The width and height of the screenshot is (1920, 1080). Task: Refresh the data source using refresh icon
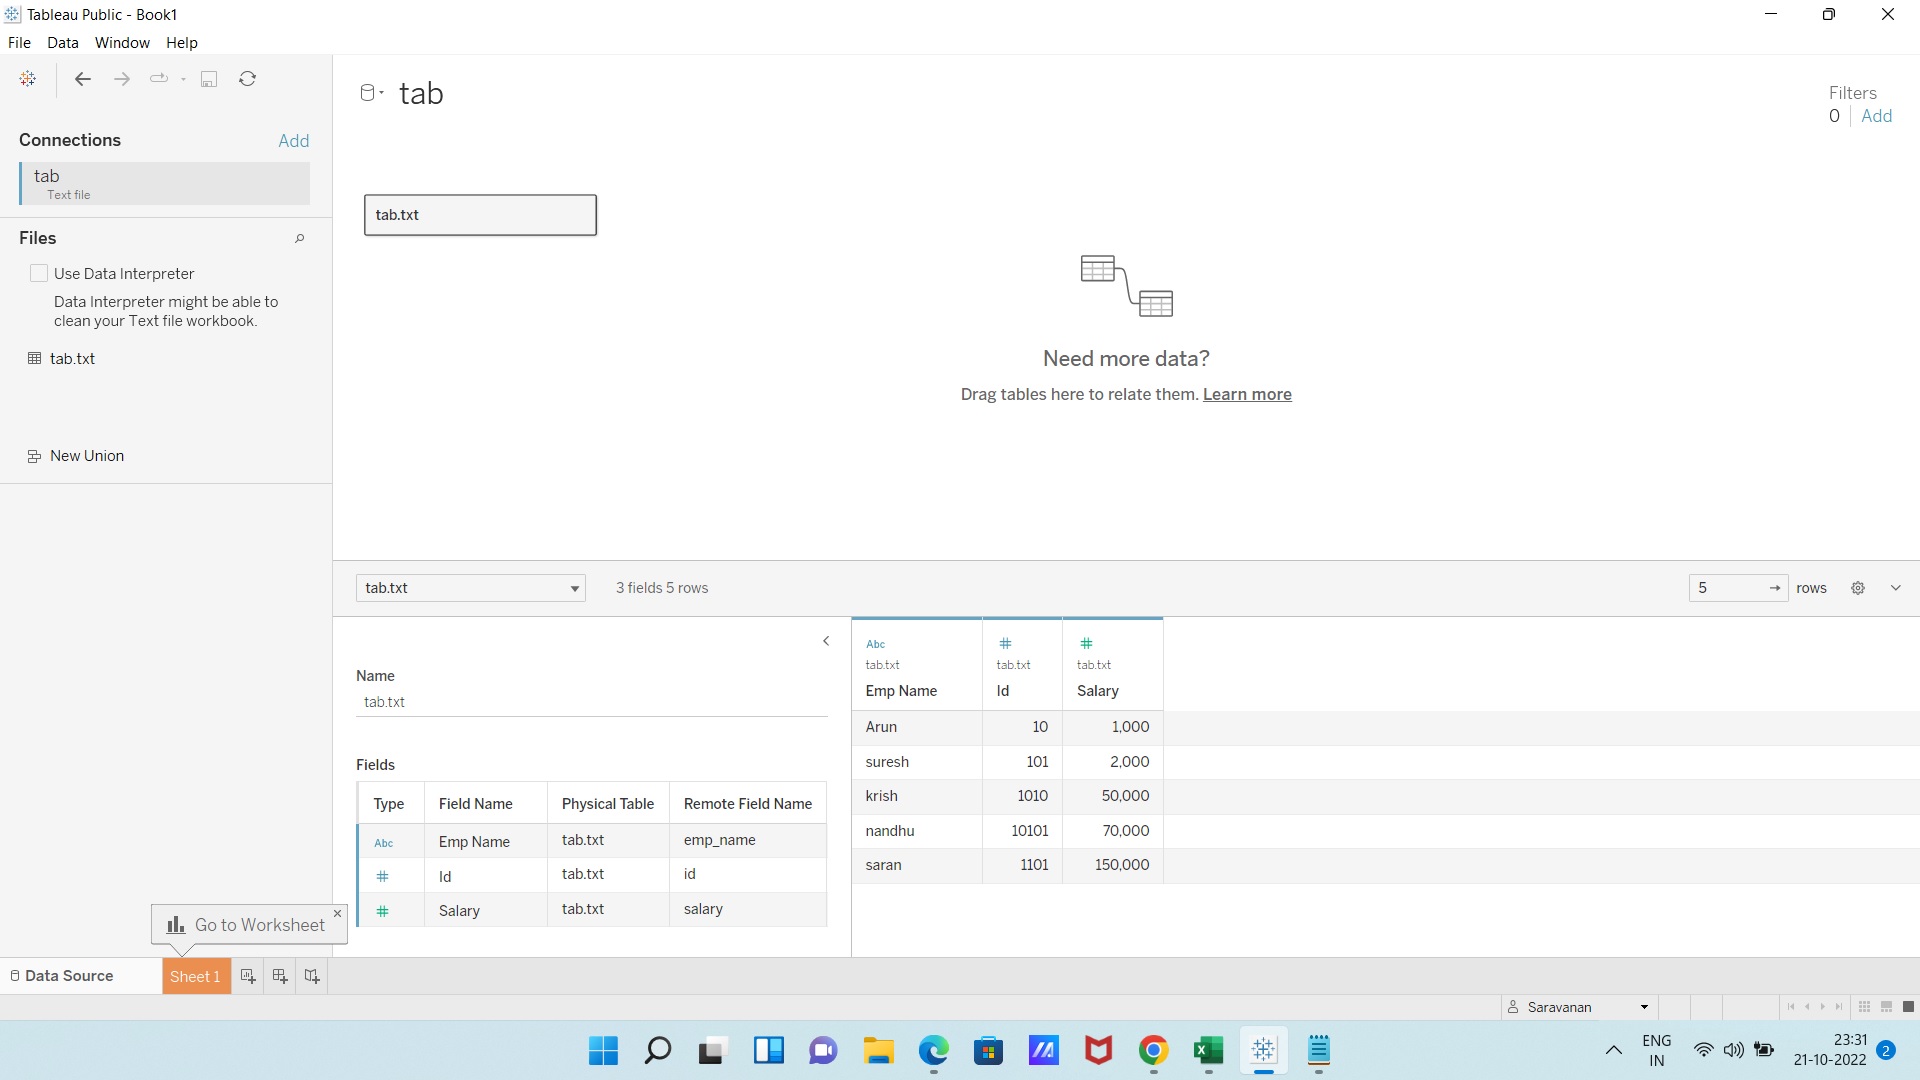[x=247, y=79]
